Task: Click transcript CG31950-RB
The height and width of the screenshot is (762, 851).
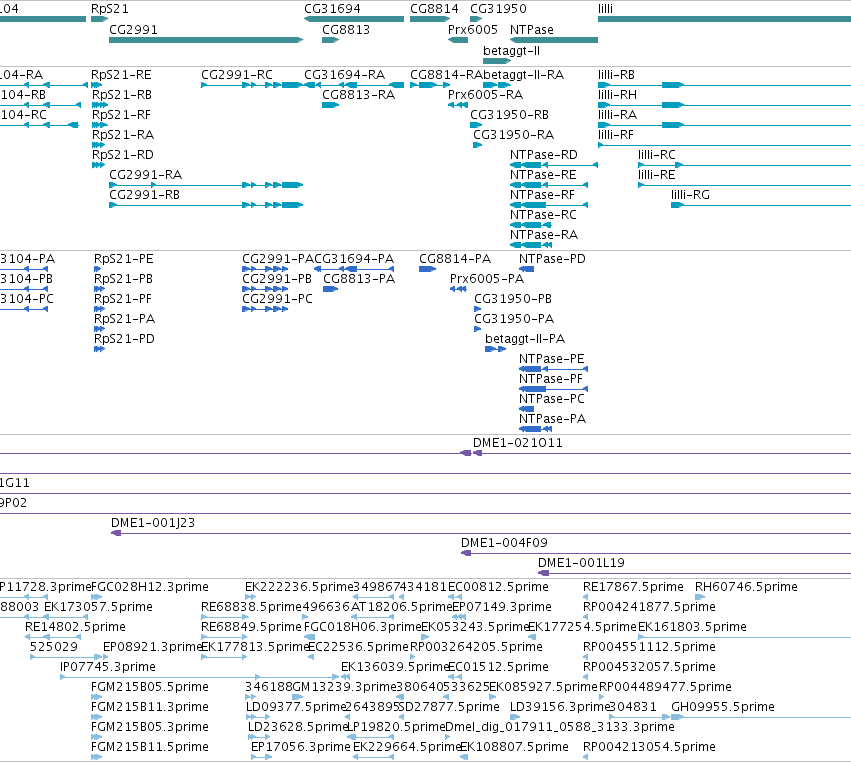Action: 510,115
